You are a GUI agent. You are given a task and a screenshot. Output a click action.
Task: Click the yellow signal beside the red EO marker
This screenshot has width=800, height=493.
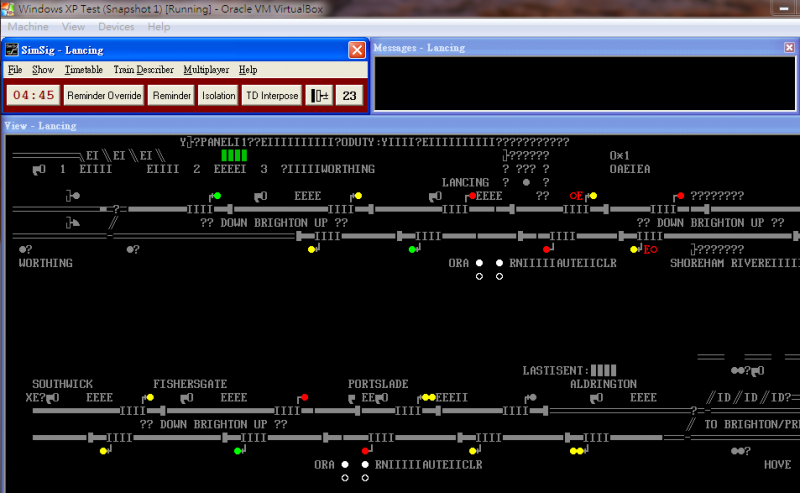click(634, 250)
